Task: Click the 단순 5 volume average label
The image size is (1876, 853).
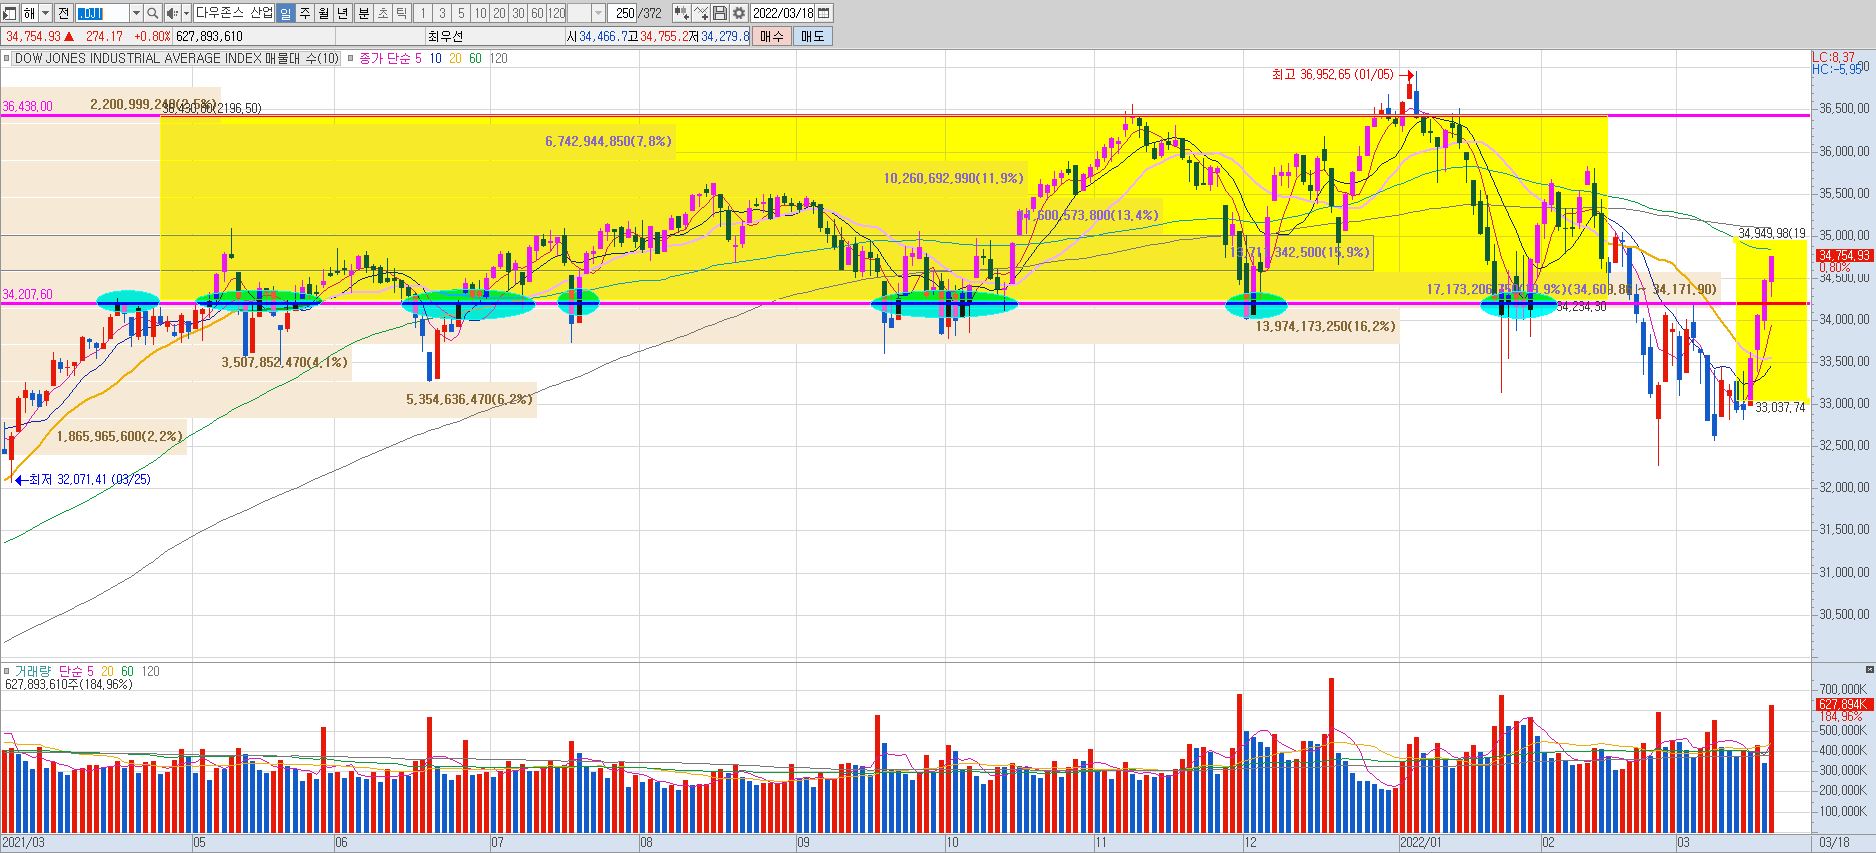Action: [76, 671]
